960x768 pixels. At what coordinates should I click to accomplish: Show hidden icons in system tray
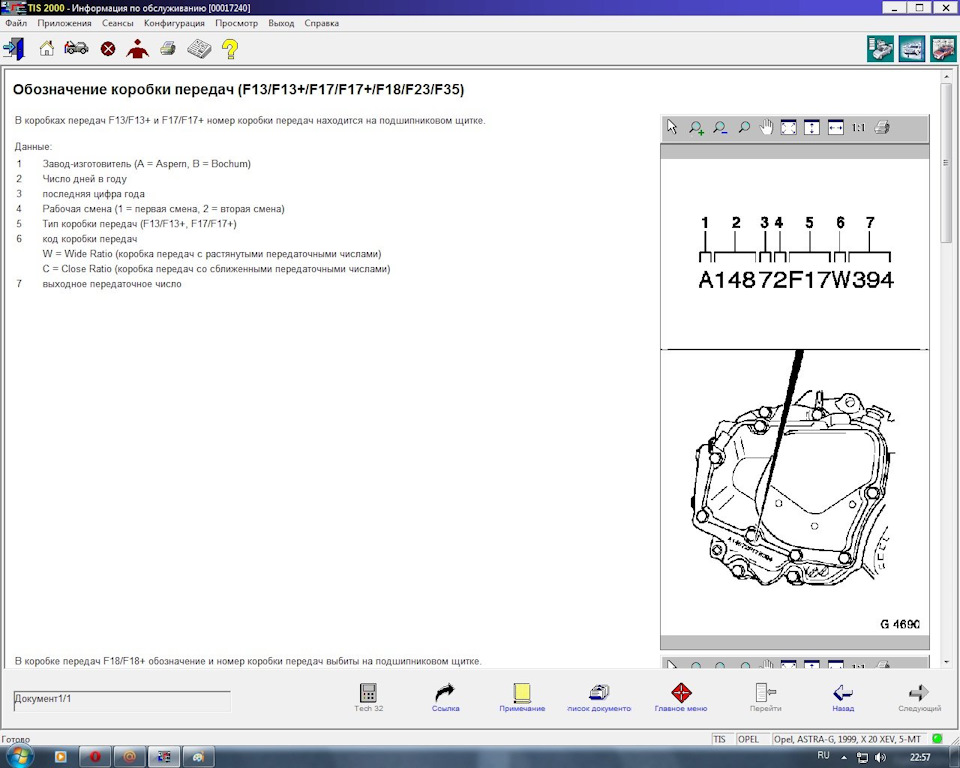843,757
